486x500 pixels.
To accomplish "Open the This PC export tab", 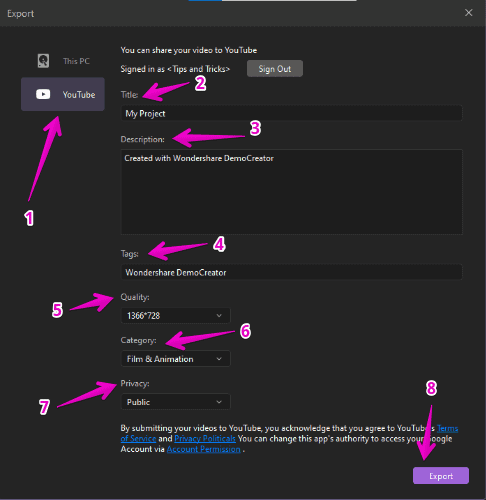I will click(63, 61).
